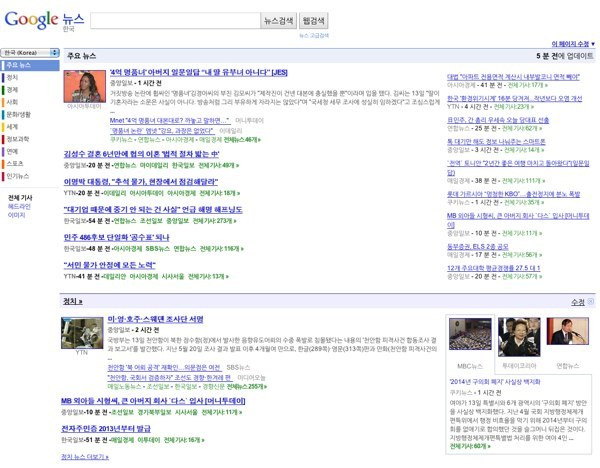600x468 pixels.
Task: Open the SBS뉴스 source under 민주 486후보 story
Action: (157, 249)
